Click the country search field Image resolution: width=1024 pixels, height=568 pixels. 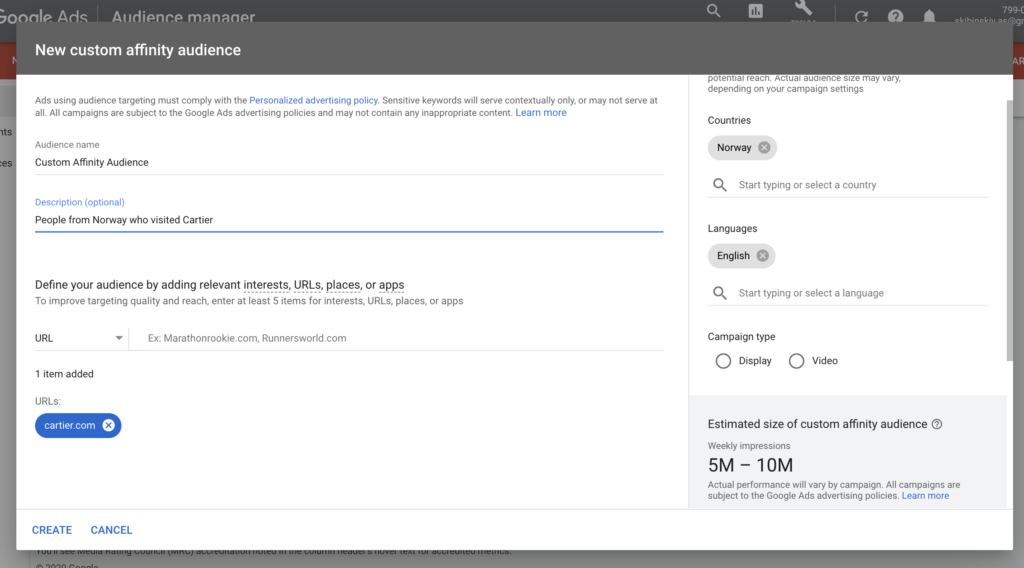(862, 185)
